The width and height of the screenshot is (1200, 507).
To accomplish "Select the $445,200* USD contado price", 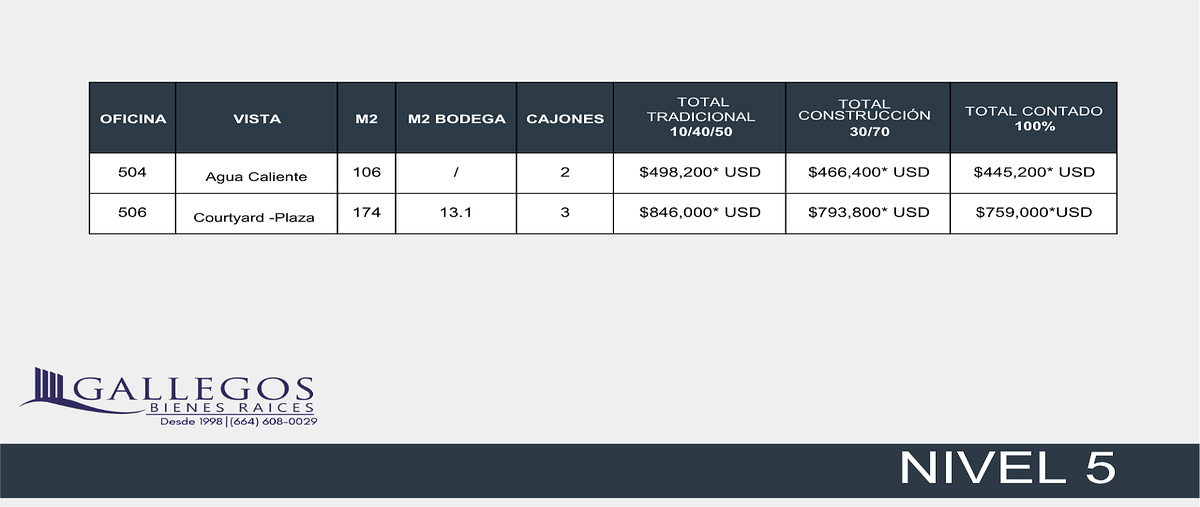I will coord(1034,172).
